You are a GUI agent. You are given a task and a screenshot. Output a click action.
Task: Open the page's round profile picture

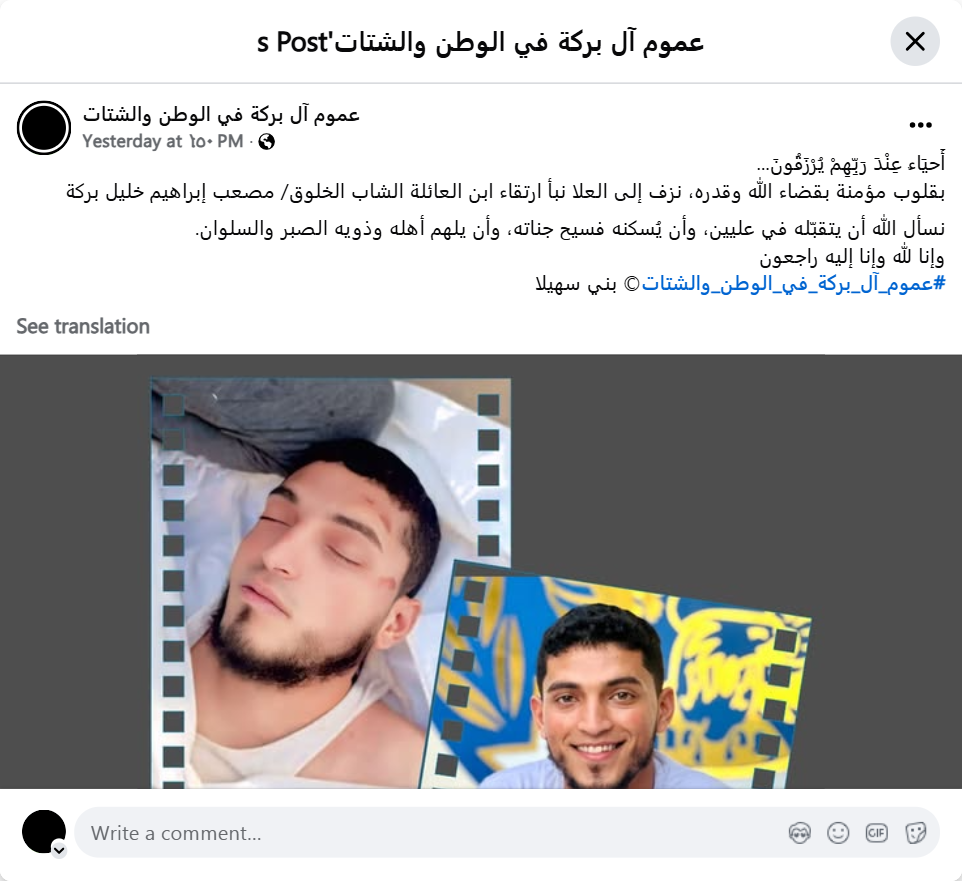tap(44, 128)
